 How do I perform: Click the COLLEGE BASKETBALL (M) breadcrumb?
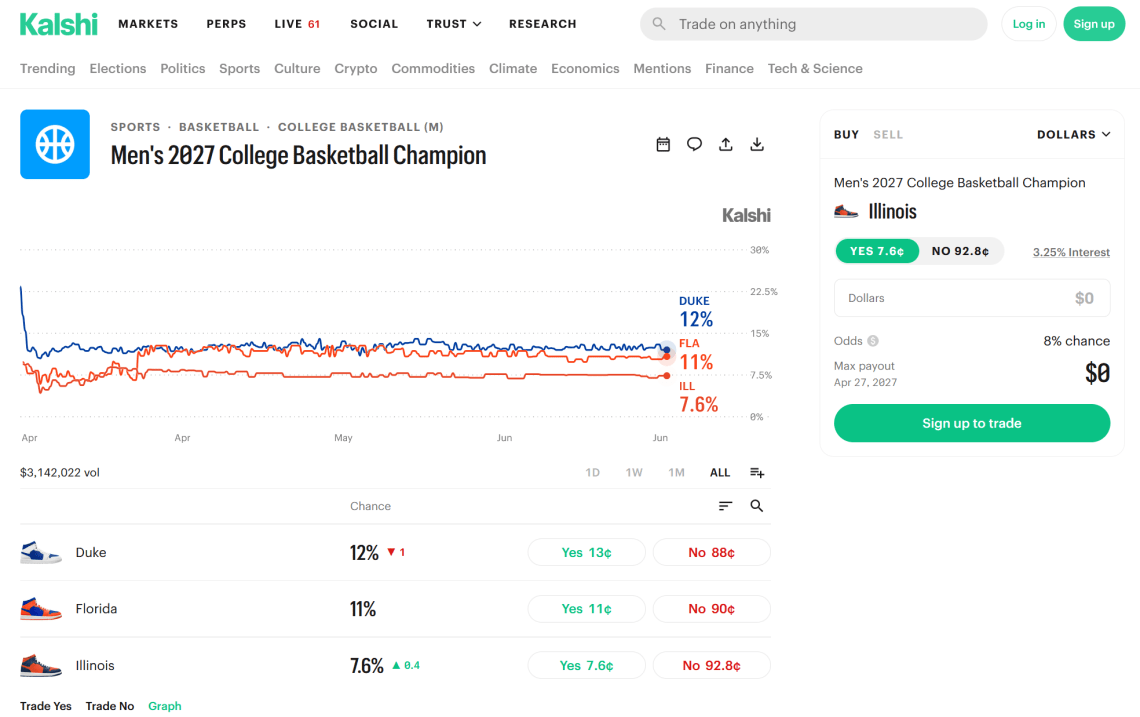pyautogui.click(x=361, y=127)
